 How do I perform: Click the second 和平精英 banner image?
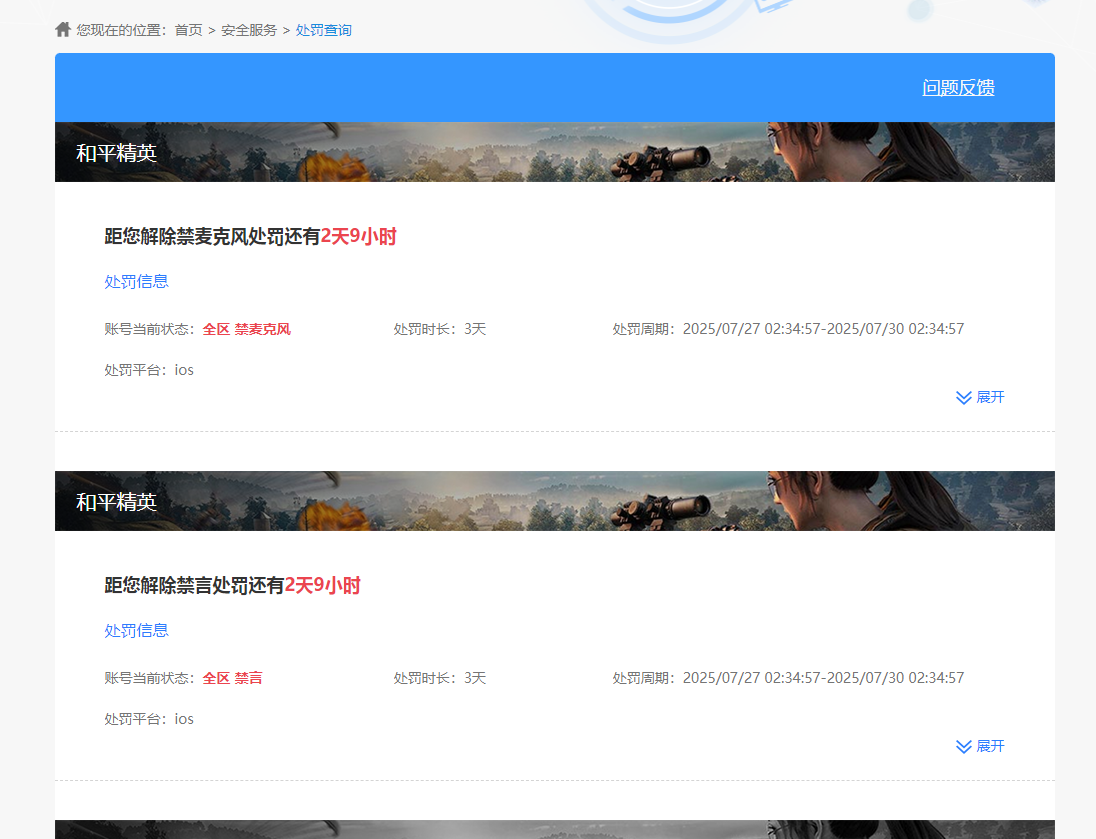[555, 501]
